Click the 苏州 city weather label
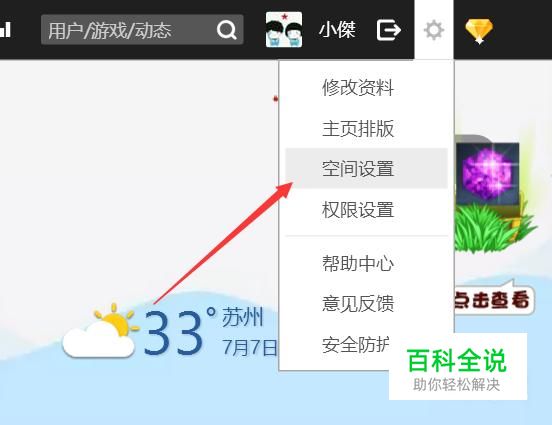The image size is (552, 425). tap(243, 317)
